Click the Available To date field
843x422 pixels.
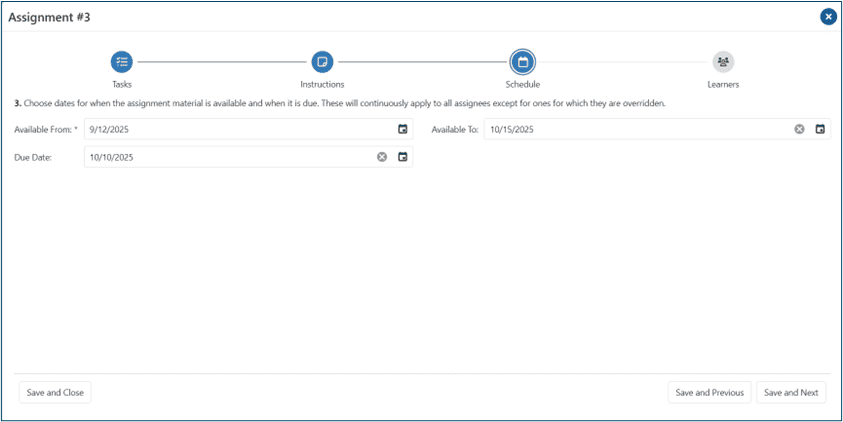(x=636, y=129)
